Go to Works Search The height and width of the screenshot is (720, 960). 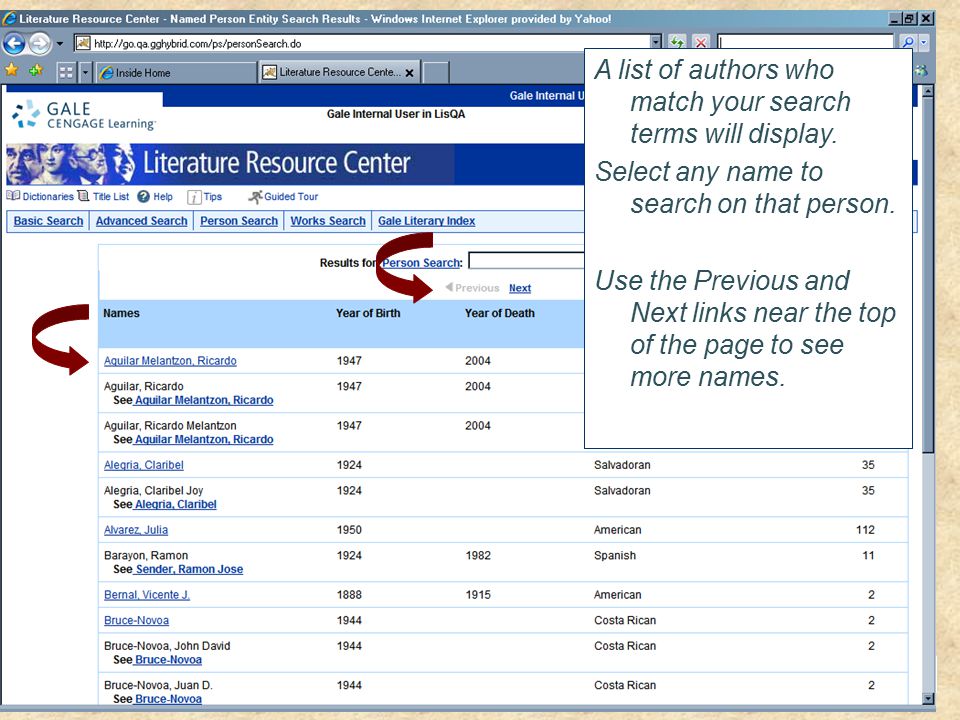[328, 221]
